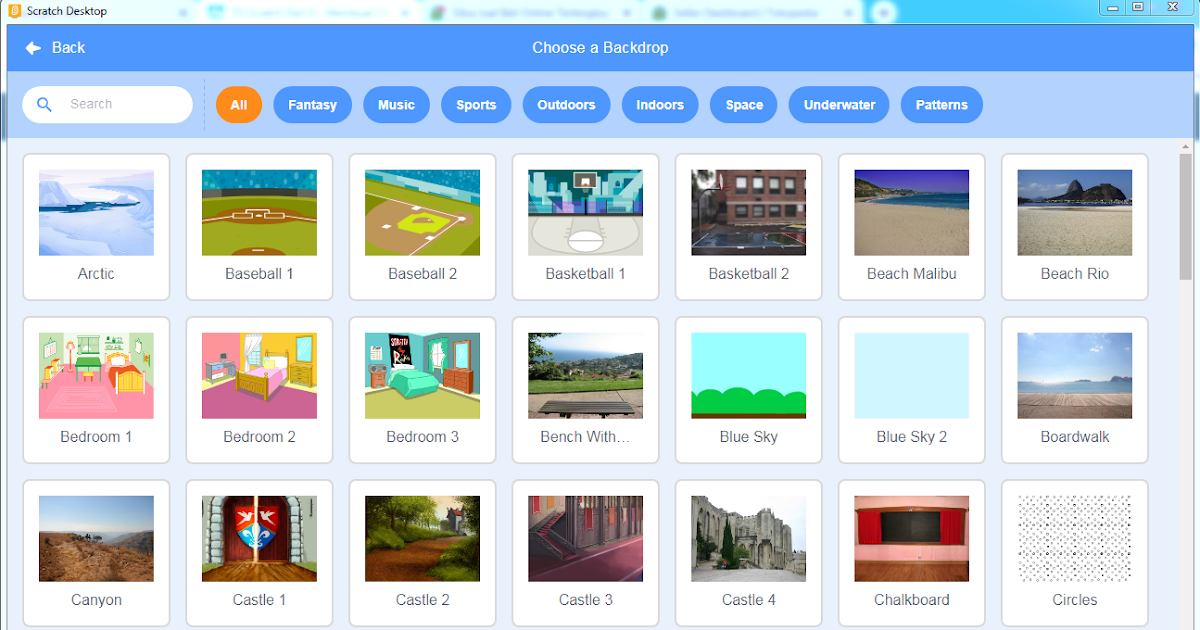
Task: Click the Scratch logo in the title bar
Action: [11, 8]
